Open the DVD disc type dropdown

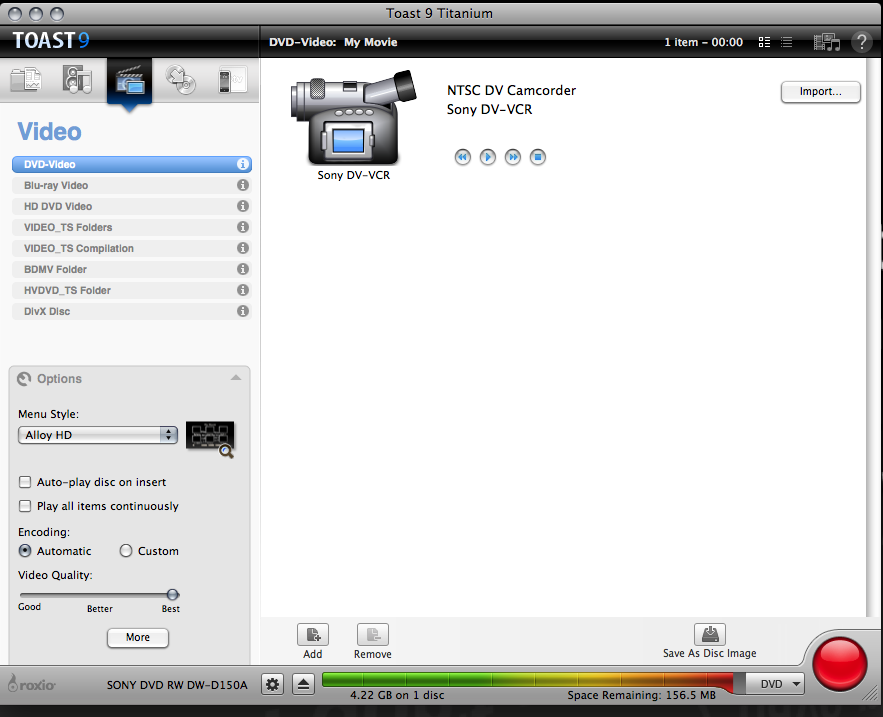775,684
